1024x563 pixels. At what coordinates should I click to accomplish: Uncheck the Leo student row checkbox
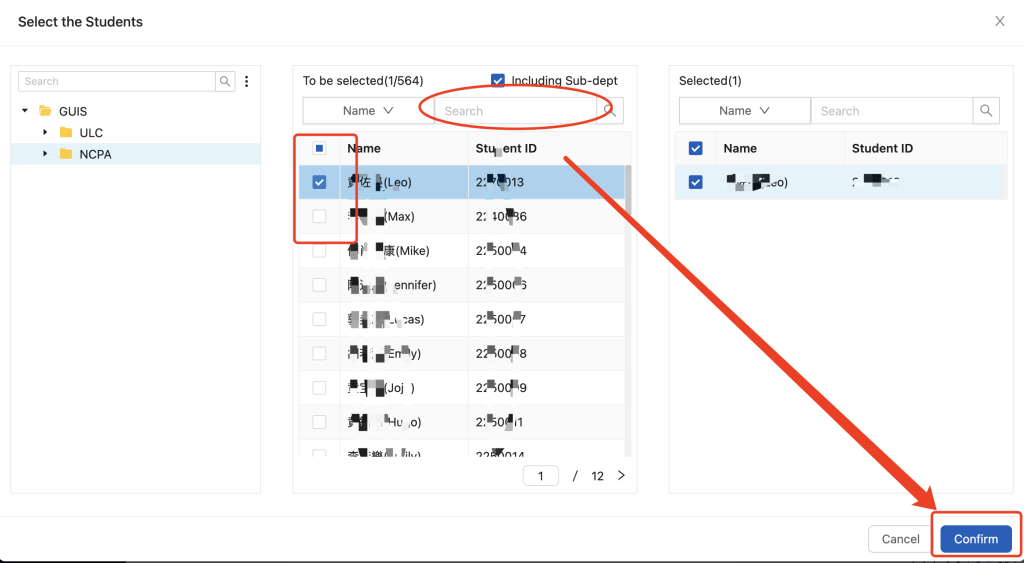[319, 182]
